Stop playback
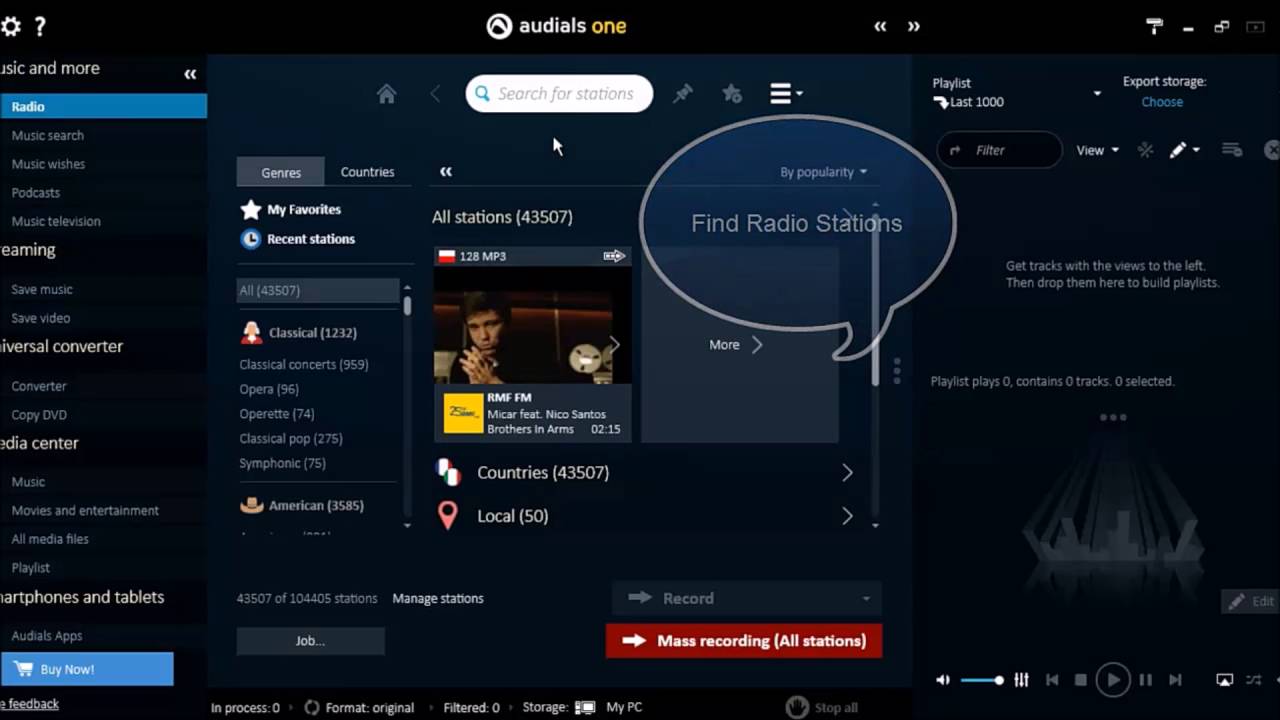Screen dimensions: 1280x720 1080,680
